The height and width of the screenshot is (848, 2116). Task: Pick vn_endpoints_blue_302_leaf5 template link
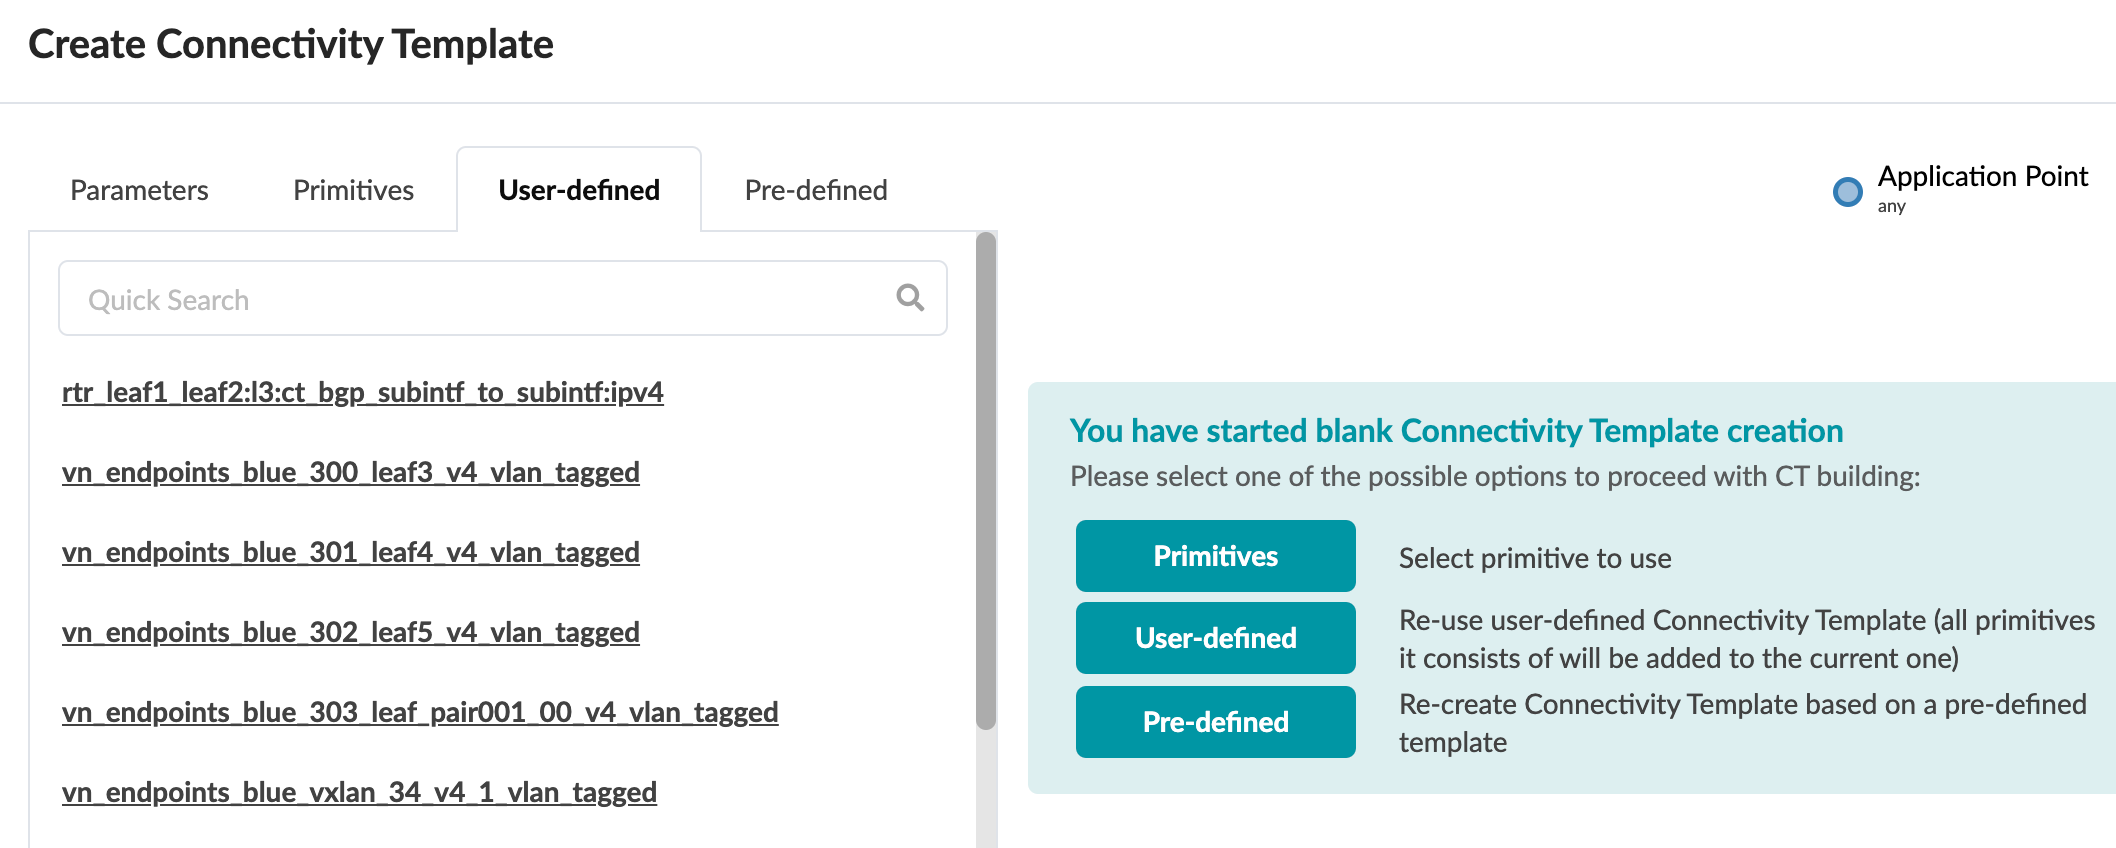tap(350, 632)
